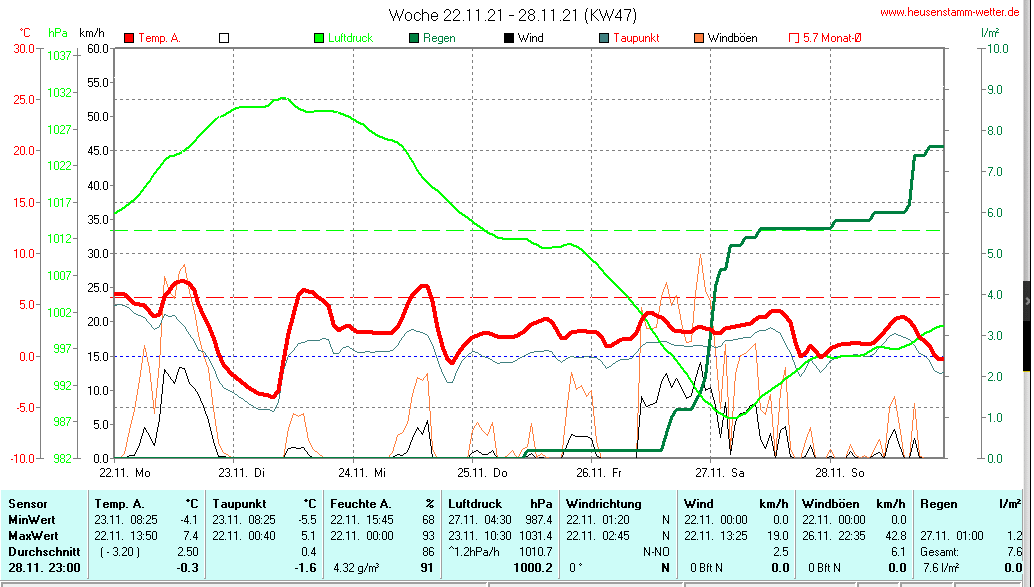Click the km/h axis unit label
The width and height of the screenshot is (1034, 587).
point(92,32)
